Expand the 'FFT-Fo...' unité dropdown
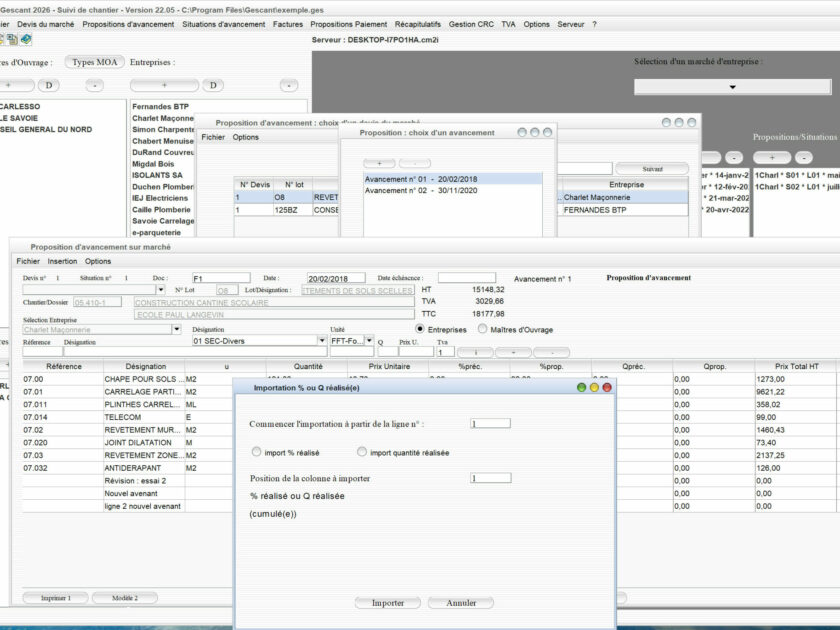This screenshot has height=630, width=840. coord(369,341)
